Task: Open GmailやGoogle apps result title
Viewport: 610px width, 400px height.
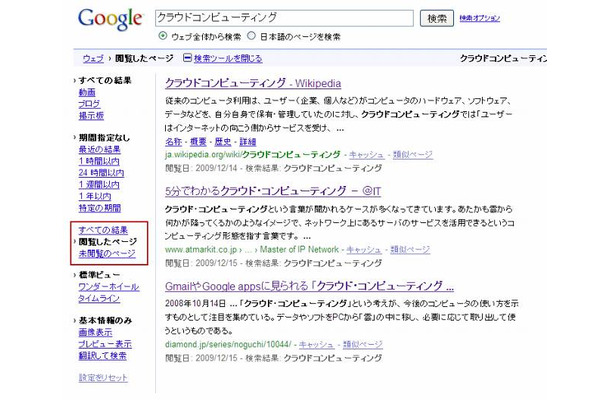Action: [309, 286]
